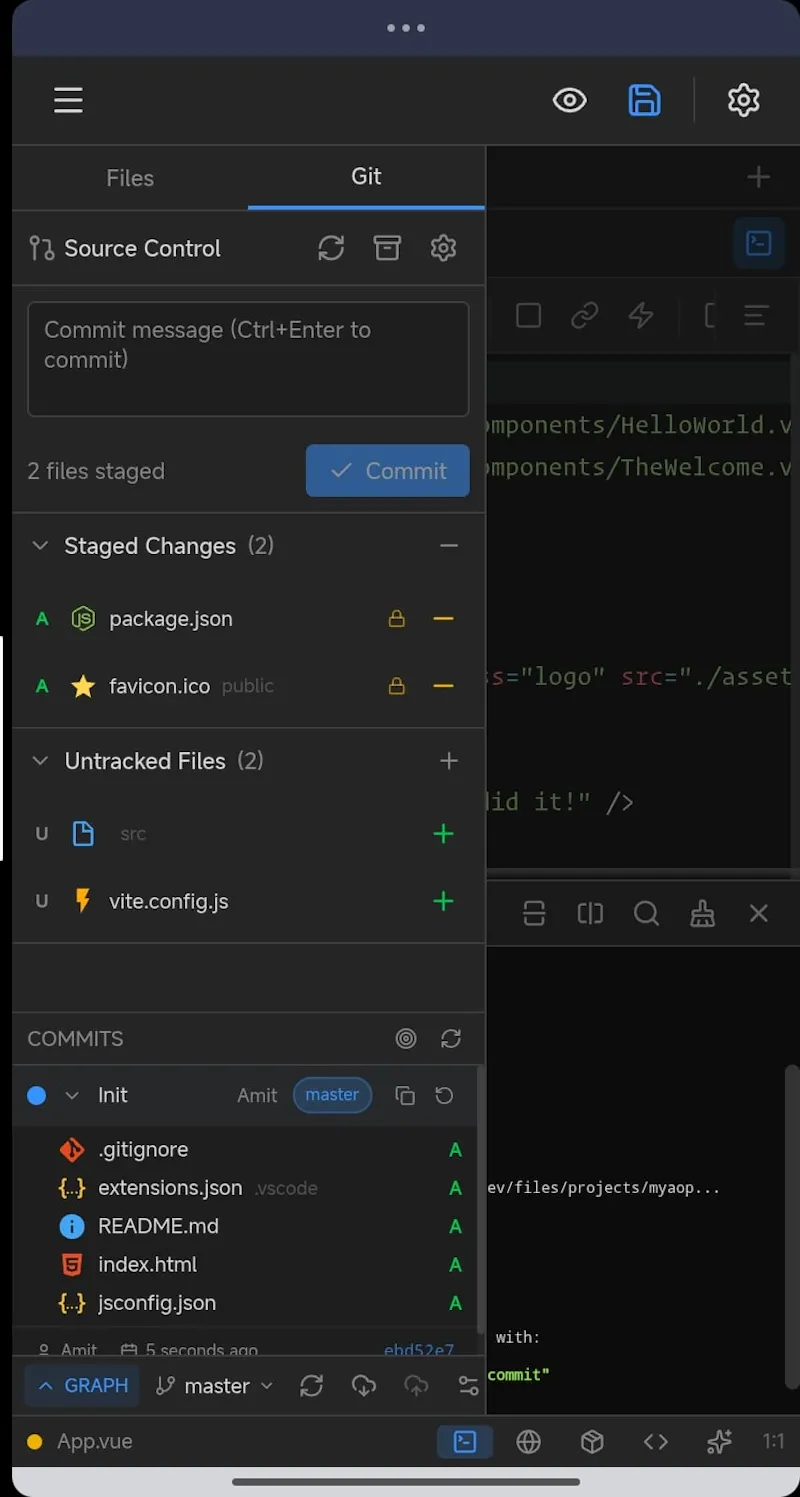The image size is (800, 1497).
Task: Open .gitignore in commit files
Action: (x=143, y=1150)
